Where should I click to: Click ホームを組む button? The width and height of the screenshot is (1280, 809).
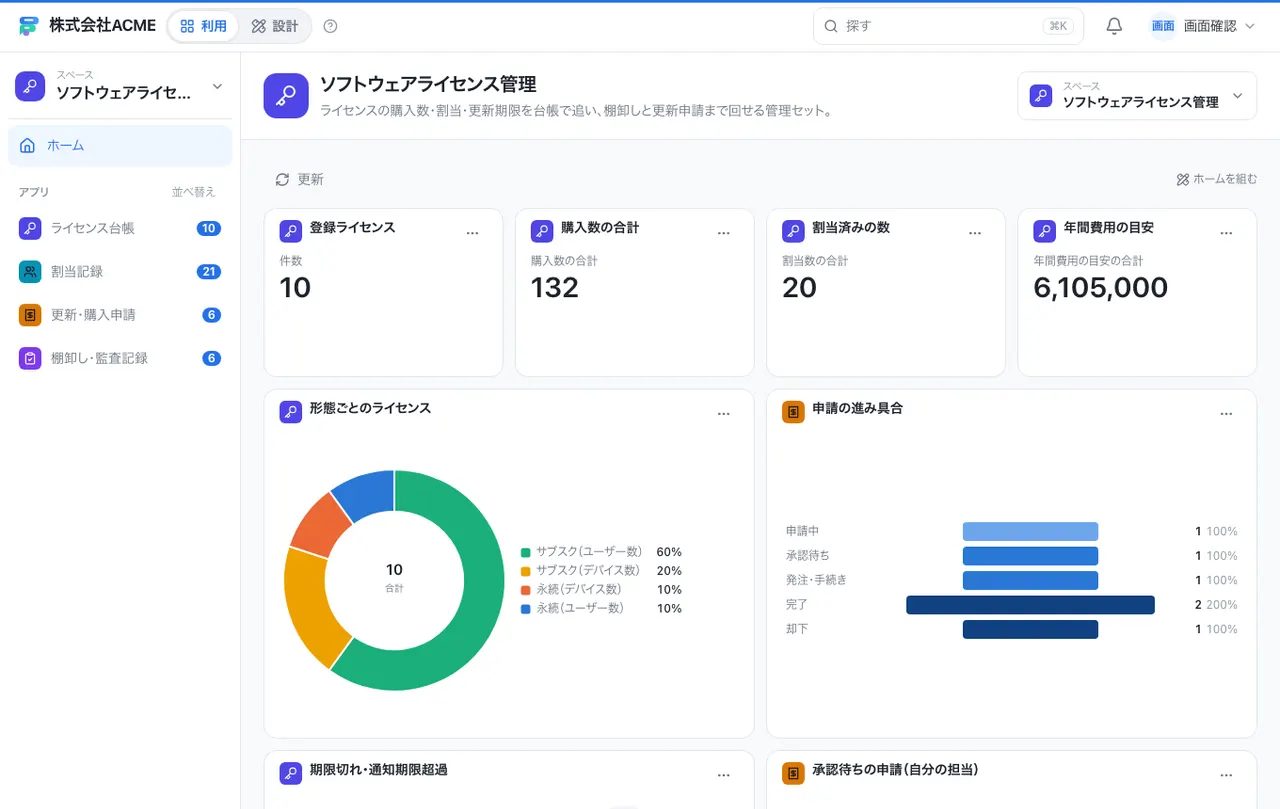(1216, 179)
